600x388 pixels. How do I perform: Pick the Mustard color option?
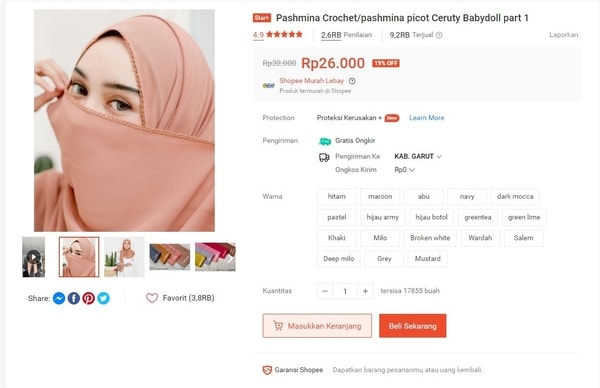pos(427,259)
